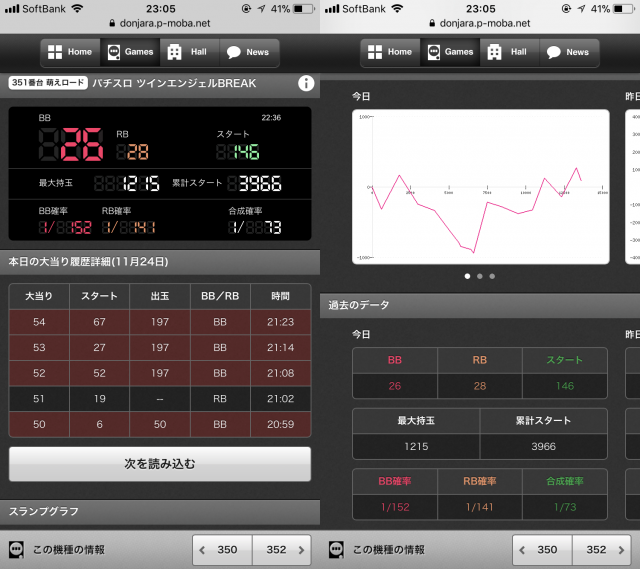Viewport: 640px width, 569px height.
Task: Go to previous machine 350 on right screen
Action: tap(542, 550)
